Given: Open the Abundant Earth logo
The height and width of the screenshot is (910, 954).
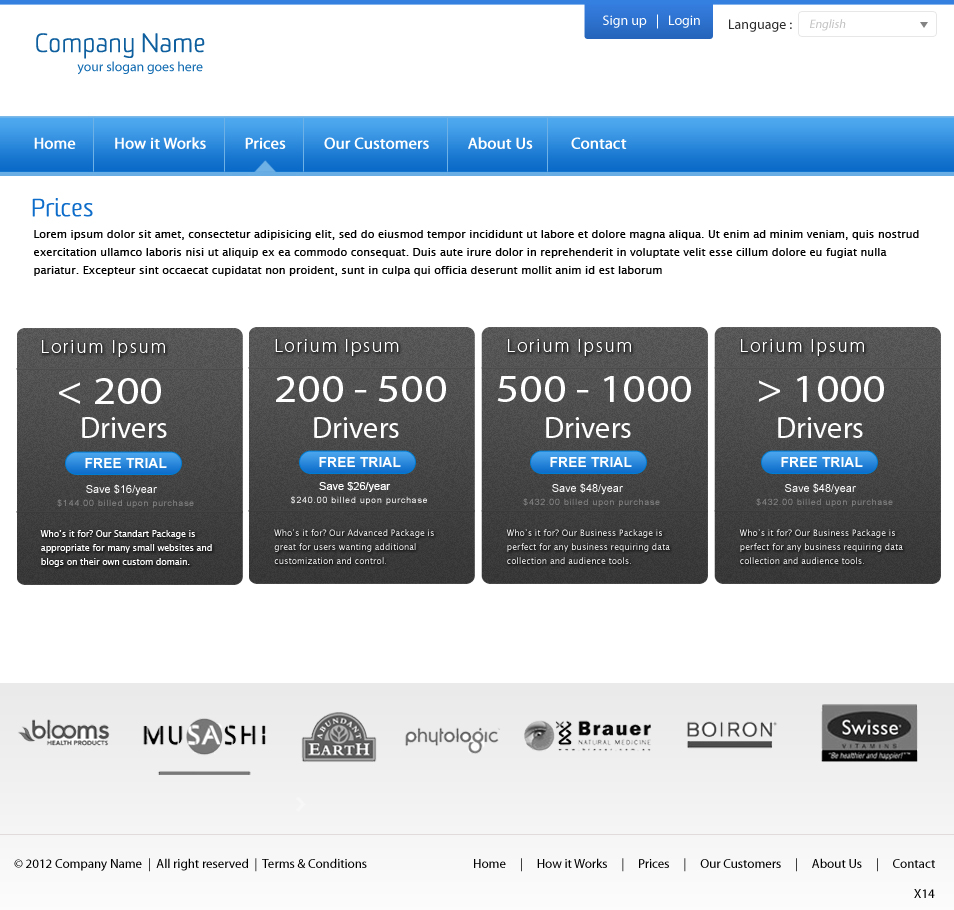Looking at the screenshot, I should (x=339, y=737).
